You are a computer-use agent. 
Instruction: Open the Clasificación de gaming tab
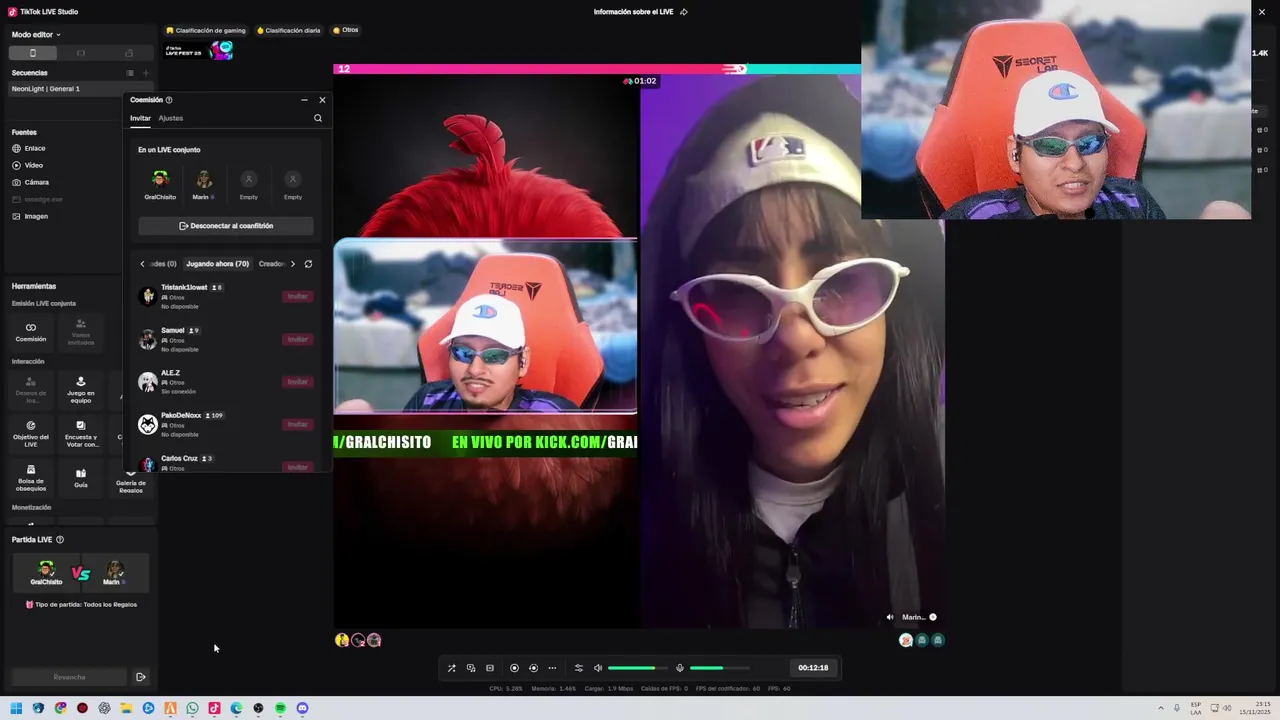[x=205, y=30]
